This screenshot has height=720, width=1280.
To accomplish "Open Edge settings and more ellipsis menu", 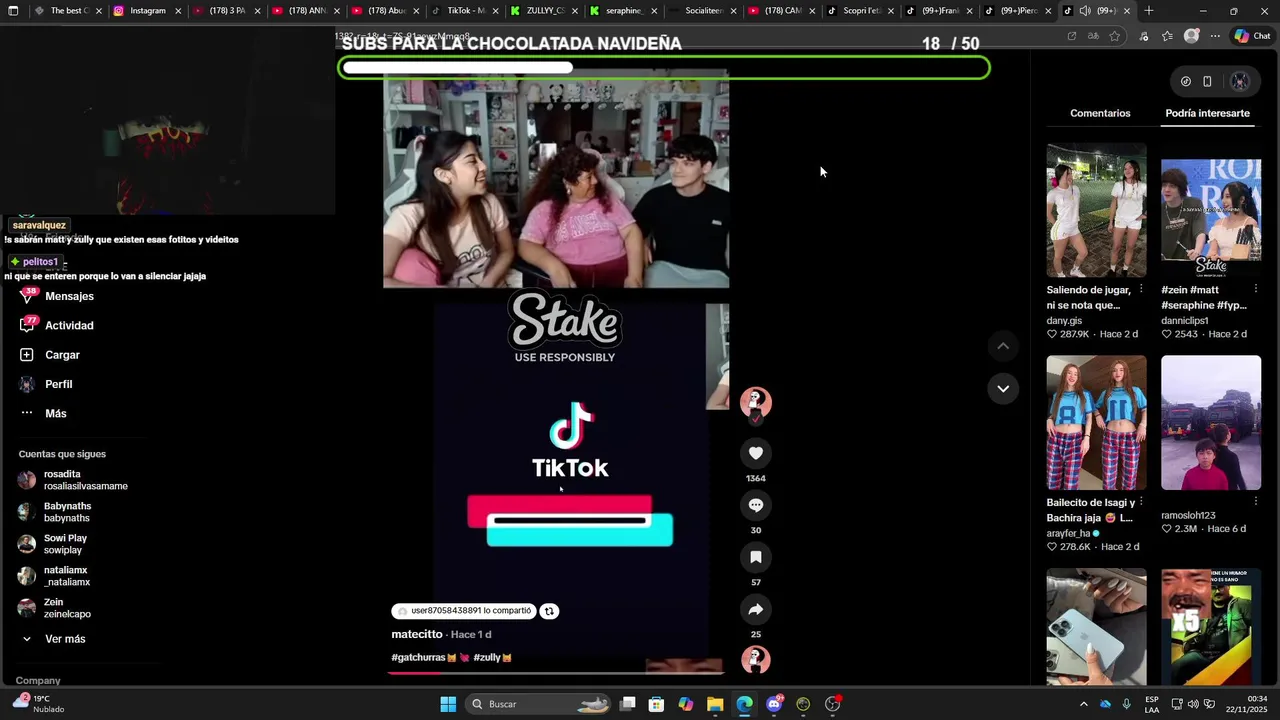I will (1215, 36).
